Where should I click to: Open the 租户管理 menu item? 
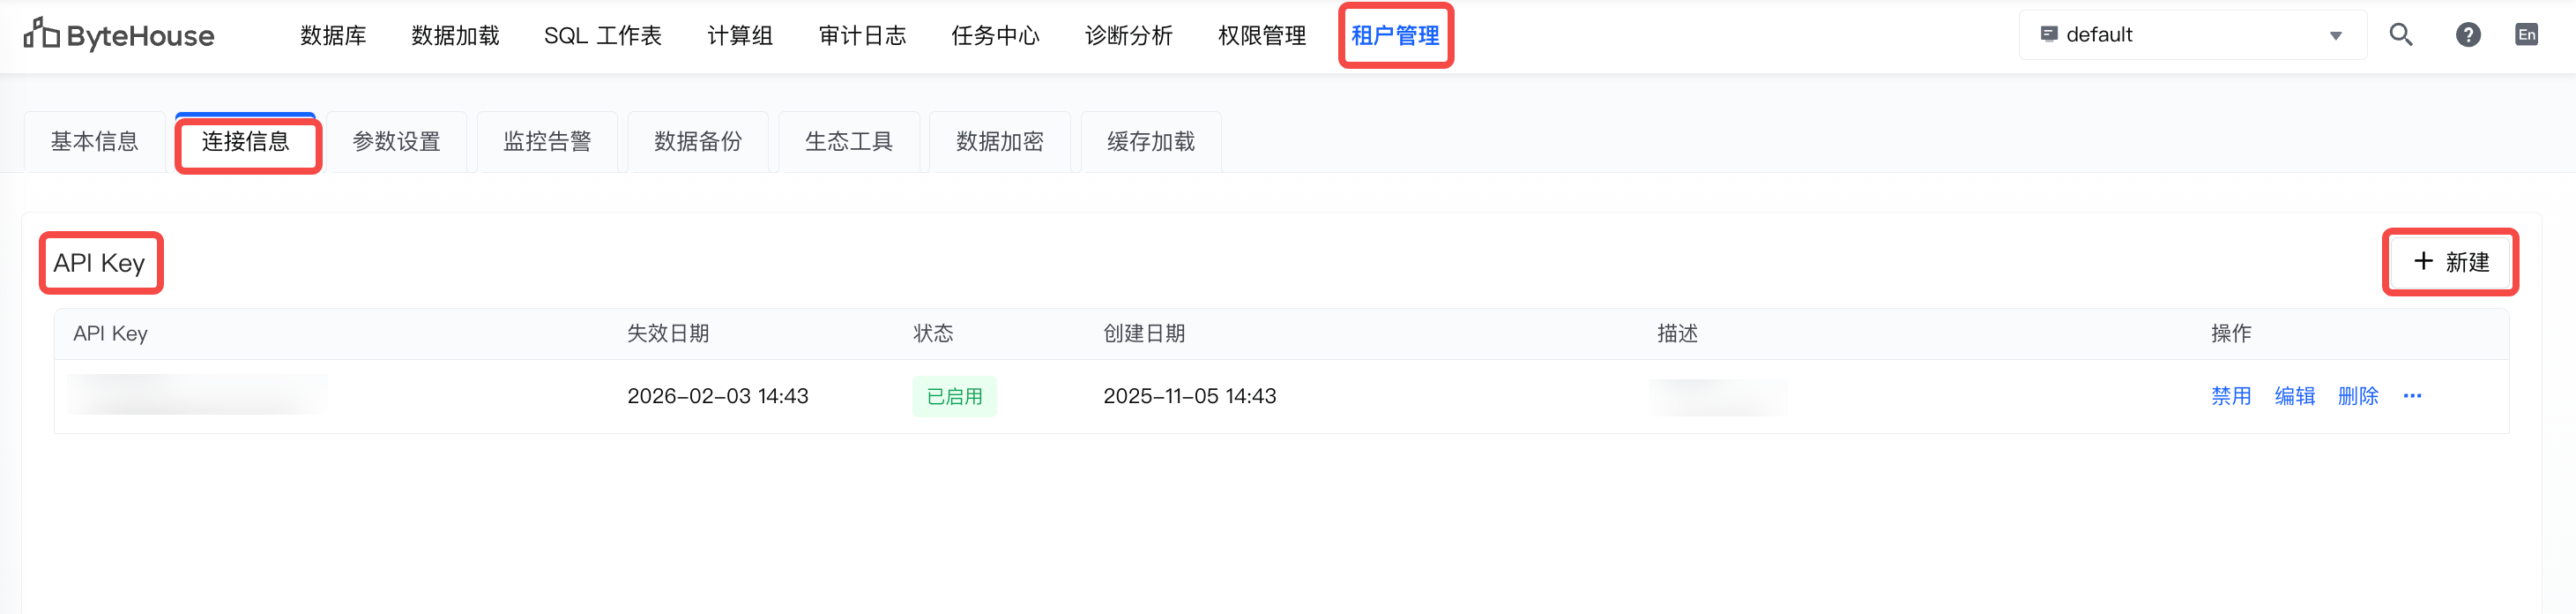click(x=1395, y=36)
